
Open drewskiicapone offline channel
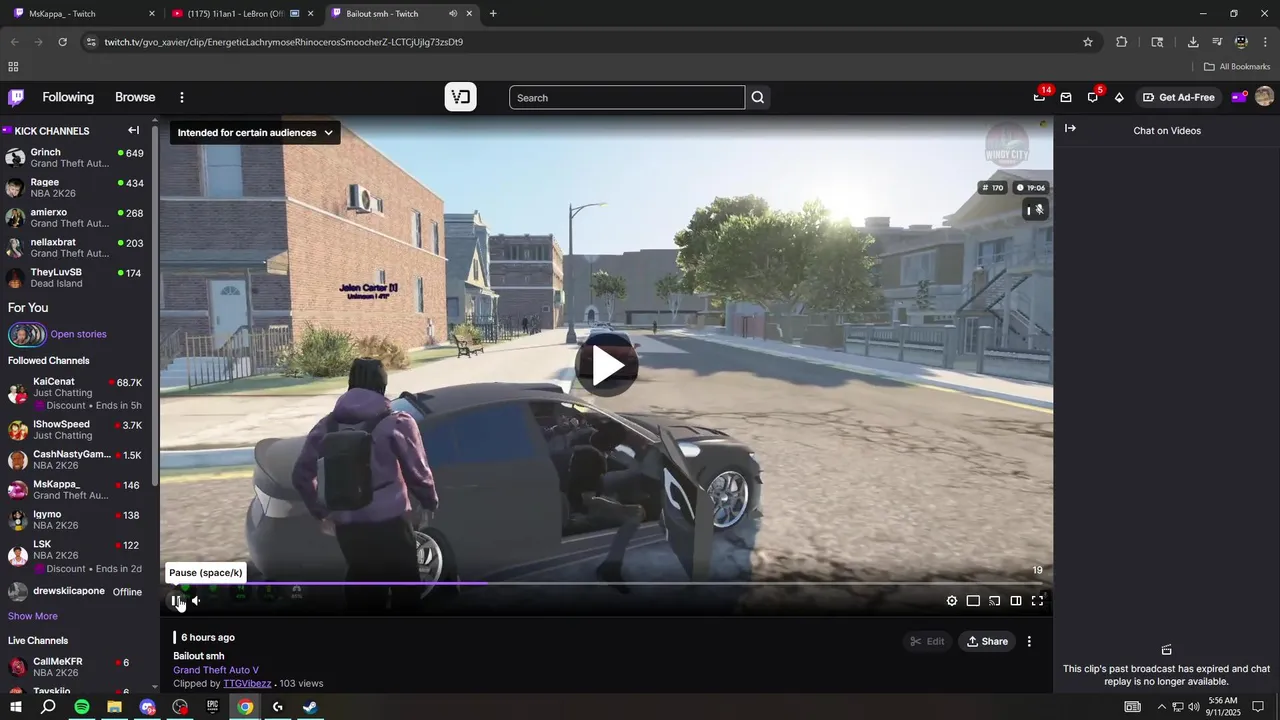[75, 592]
